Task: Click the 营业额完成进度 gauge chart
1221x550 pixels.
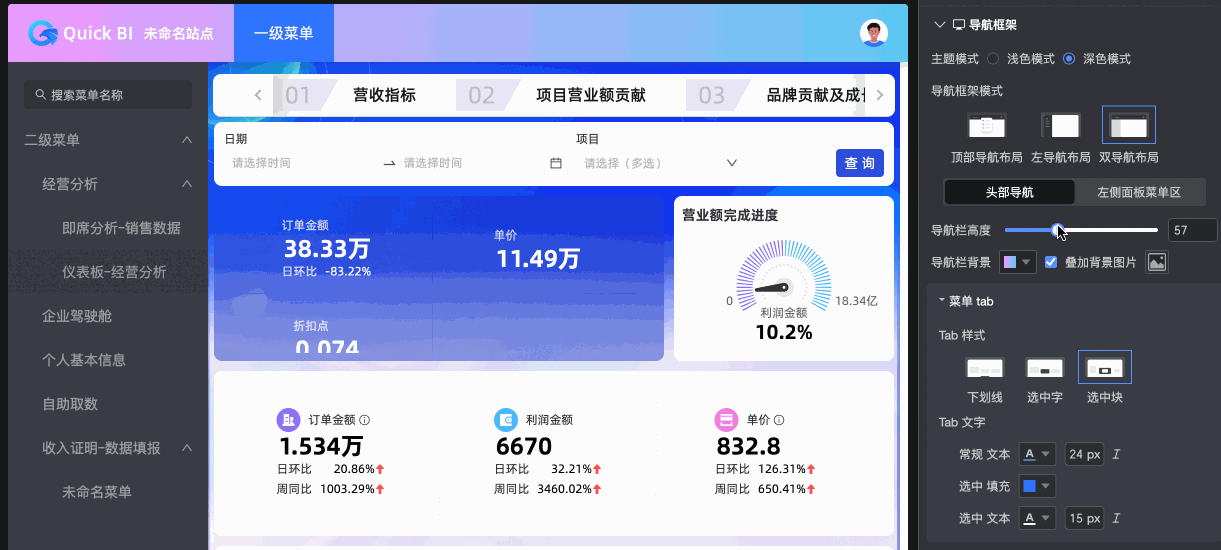Action: 784,279
